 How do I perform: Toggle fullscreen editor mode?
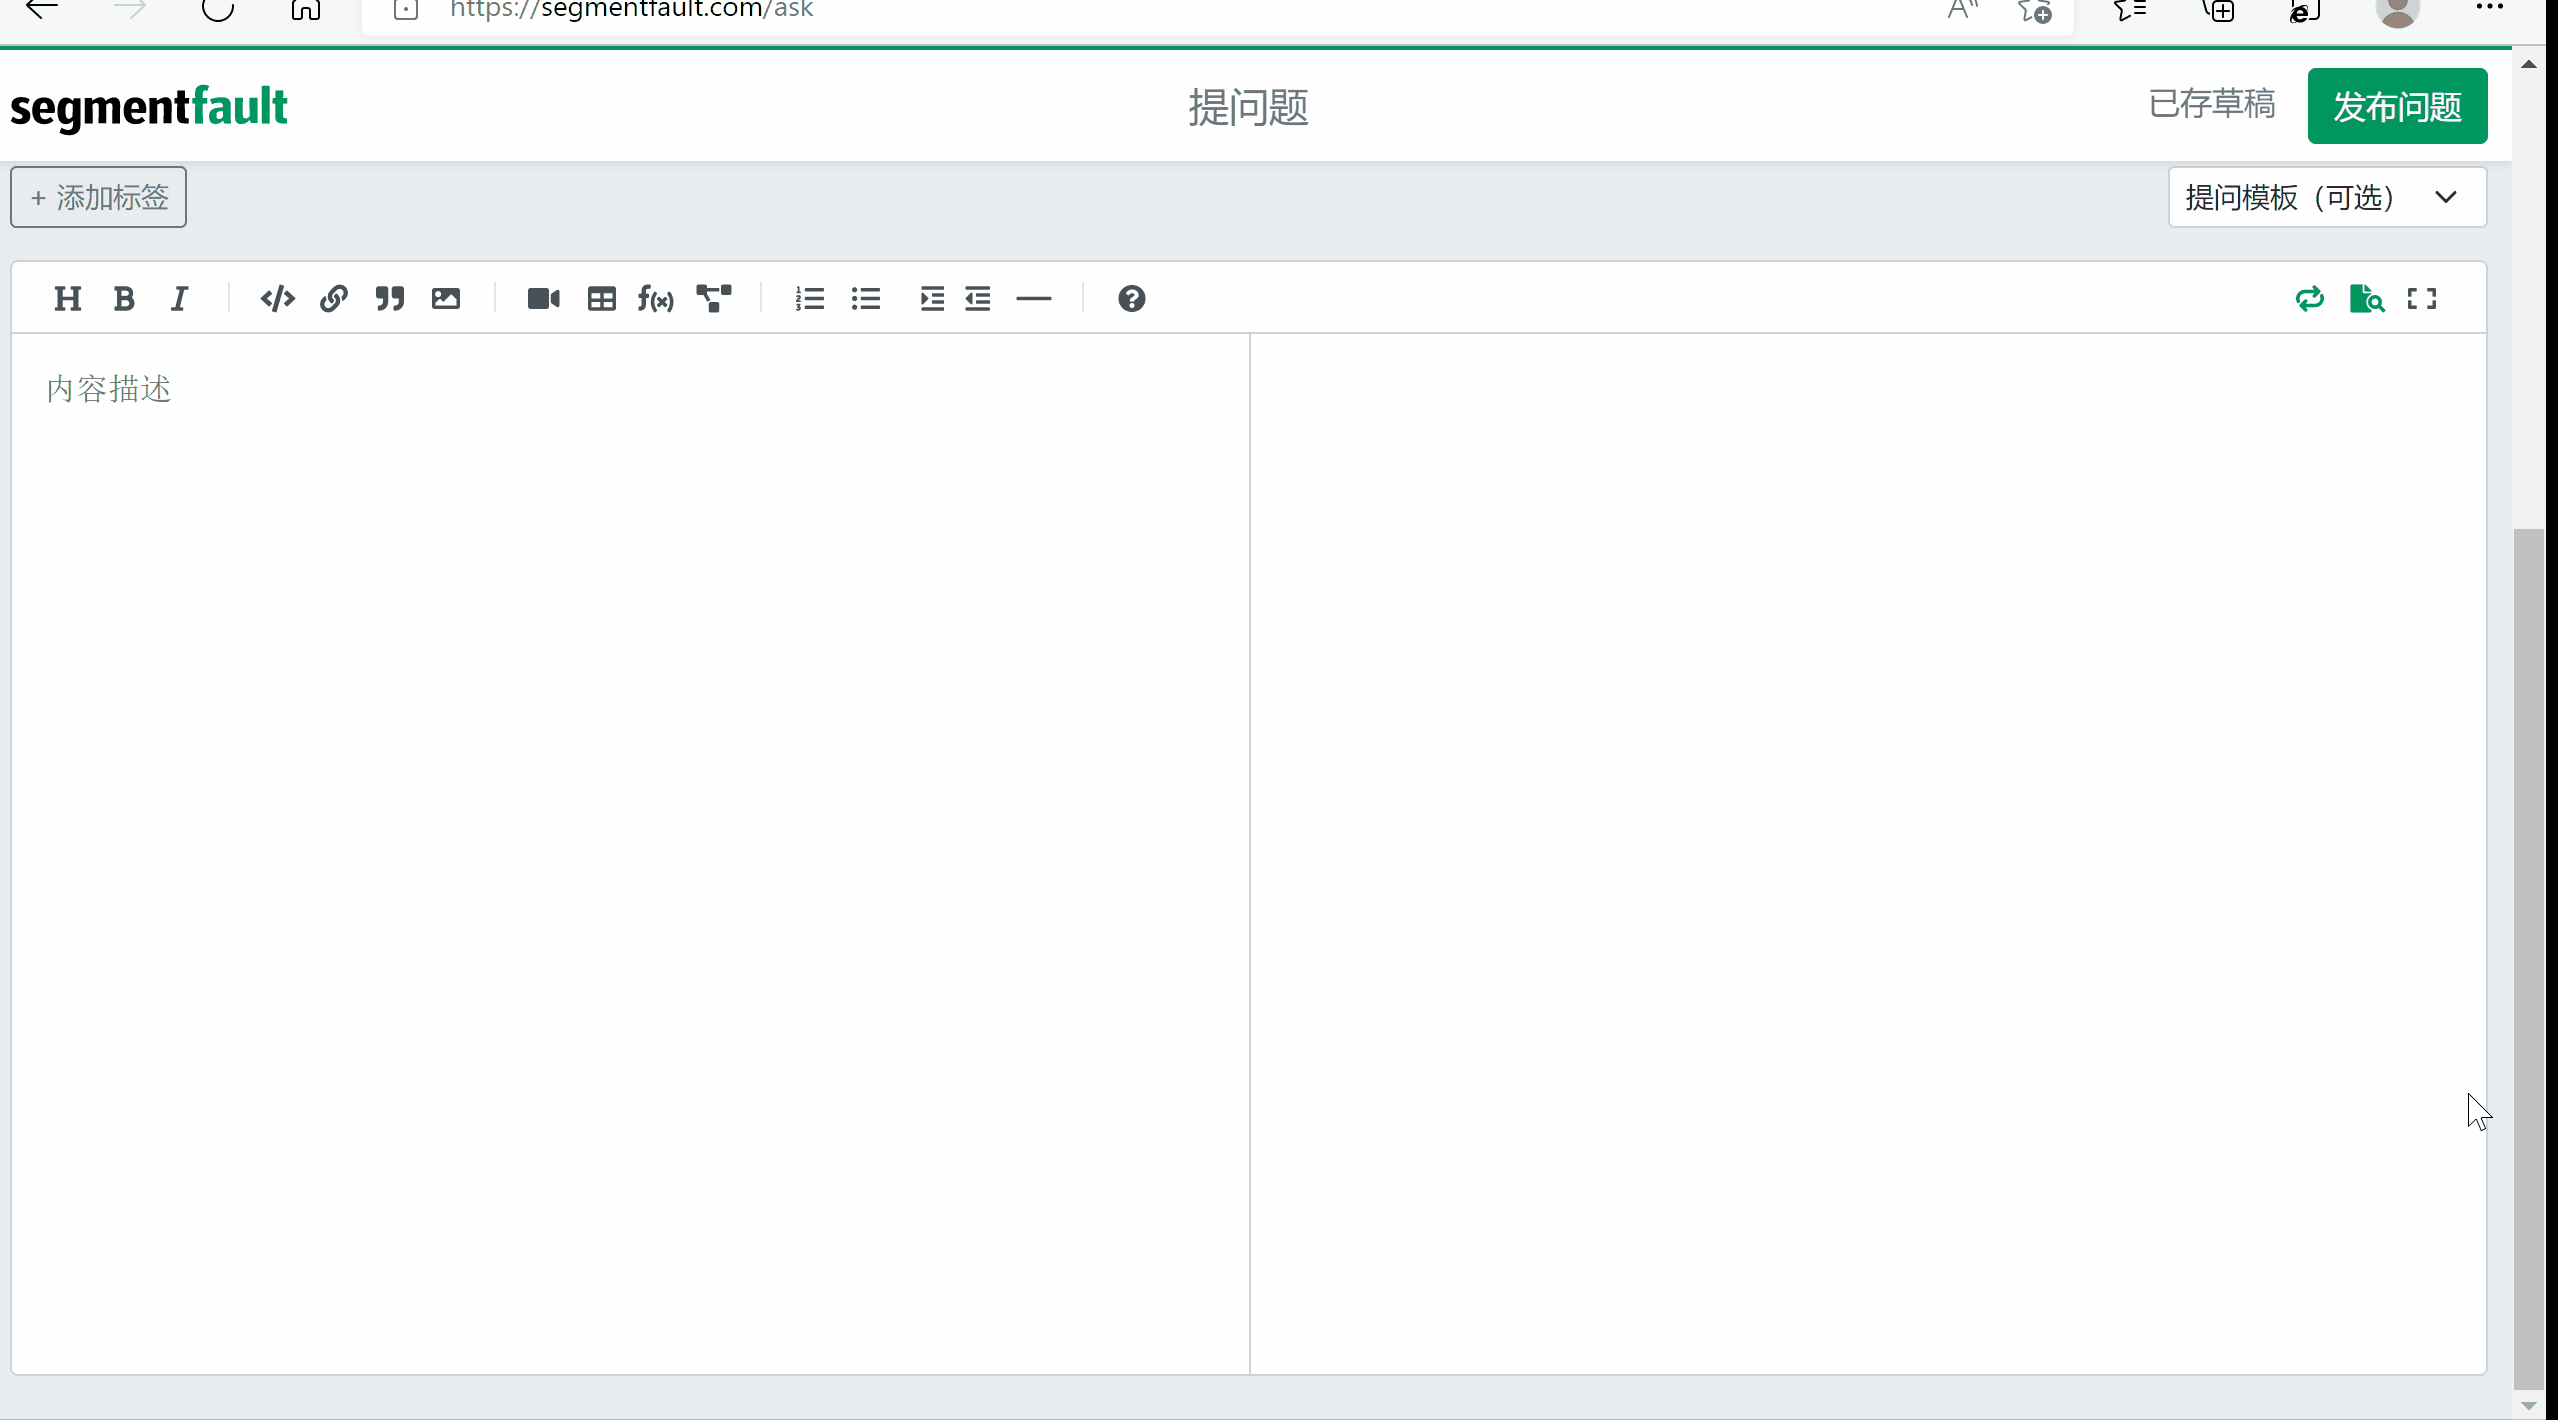[x=2421, y=299]
